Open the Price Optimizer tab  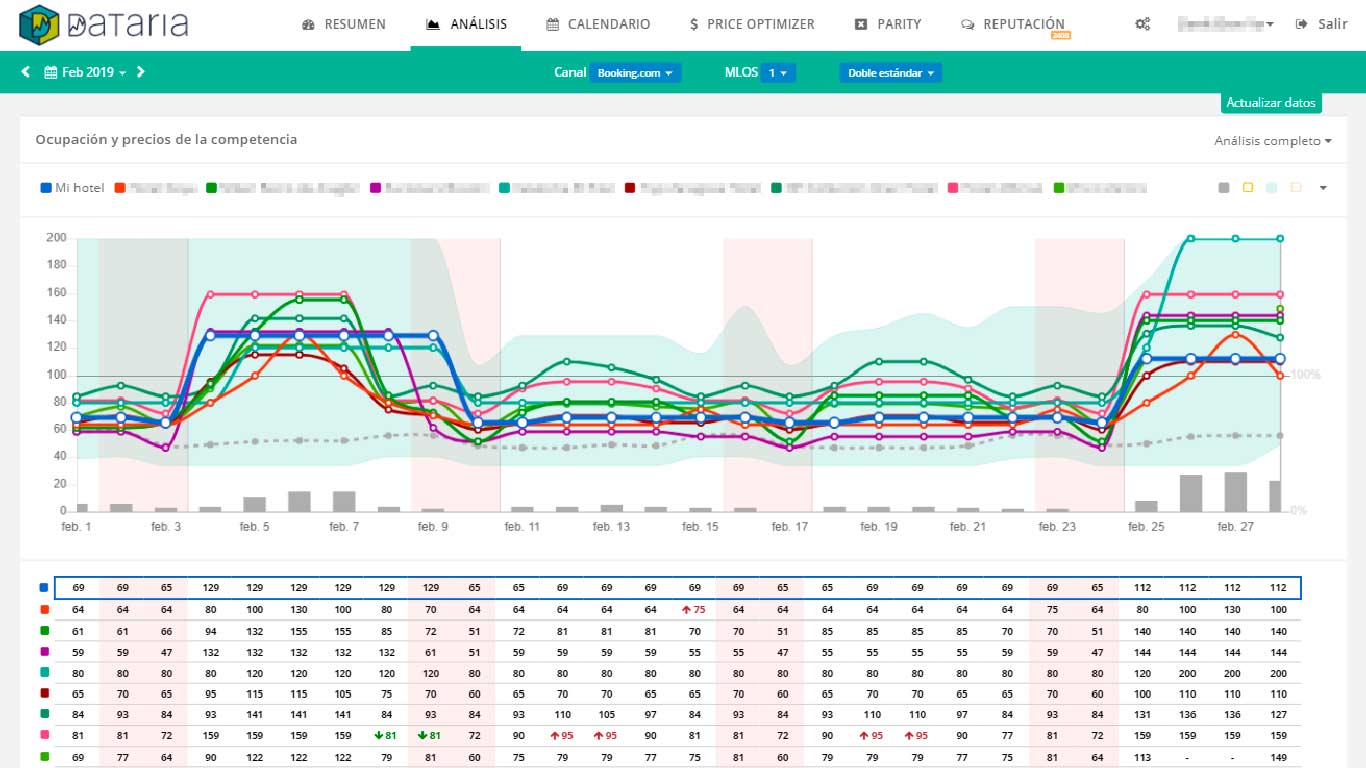pyautogui.click(x=752, y=24)
